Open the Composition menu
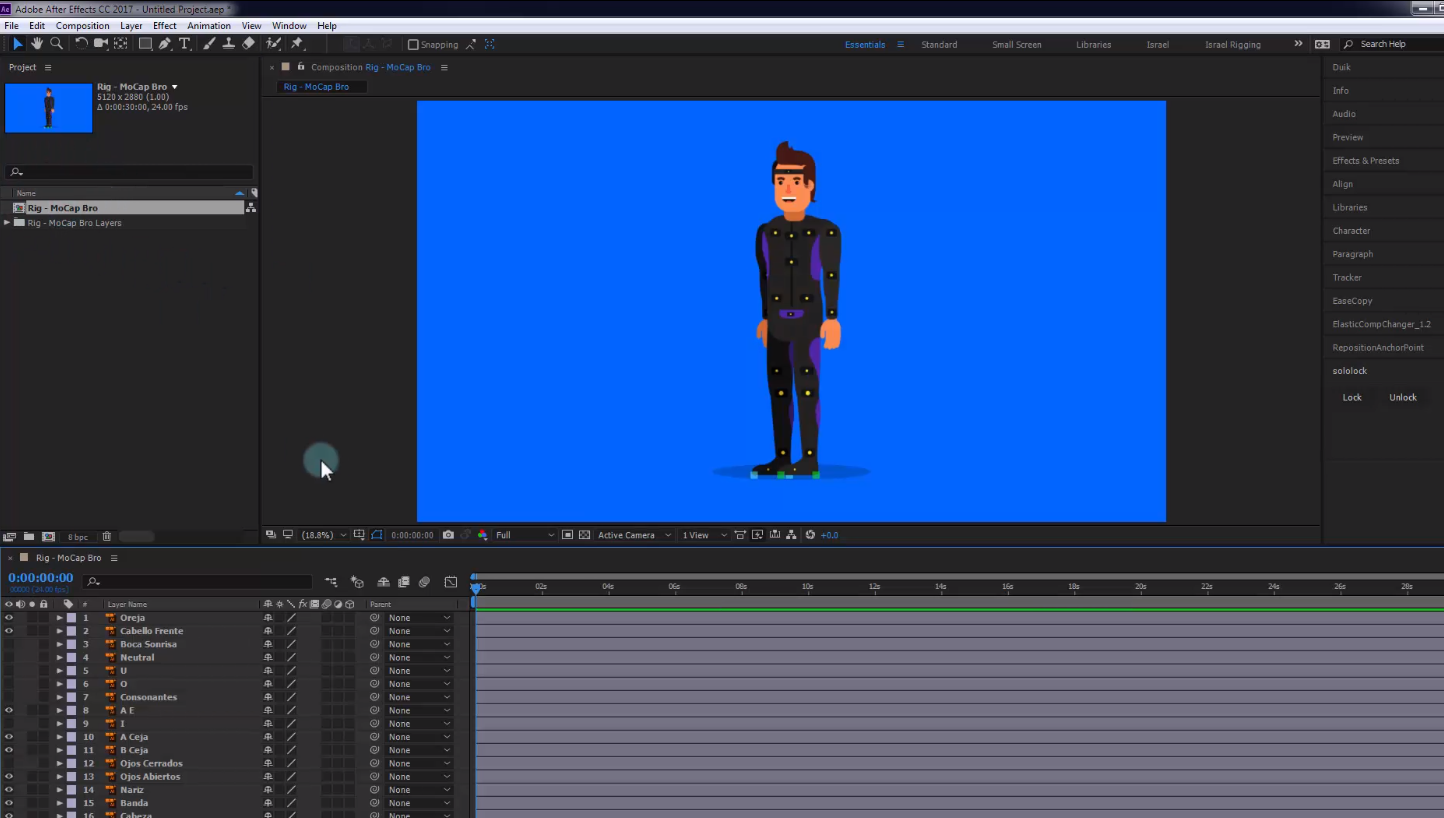 [83, 25]
